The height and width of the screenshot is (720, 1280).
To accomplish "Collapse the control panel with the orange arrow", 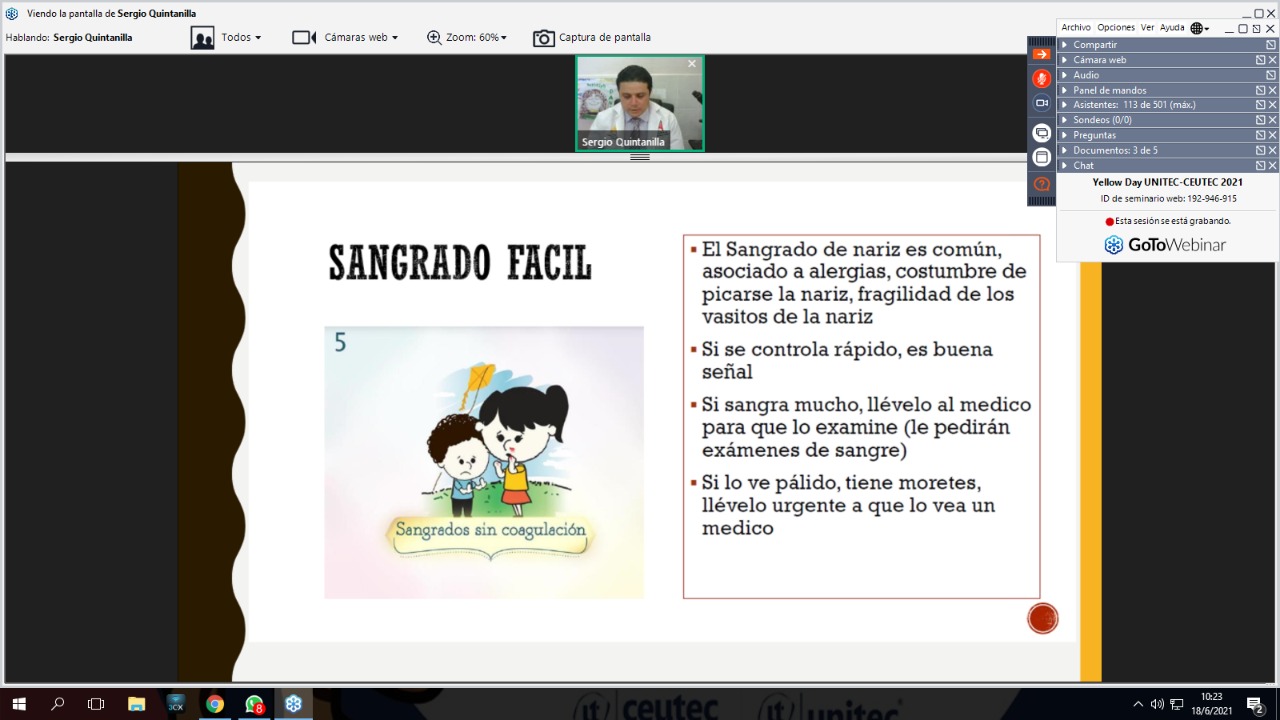I will click(x=1041, y=54).
